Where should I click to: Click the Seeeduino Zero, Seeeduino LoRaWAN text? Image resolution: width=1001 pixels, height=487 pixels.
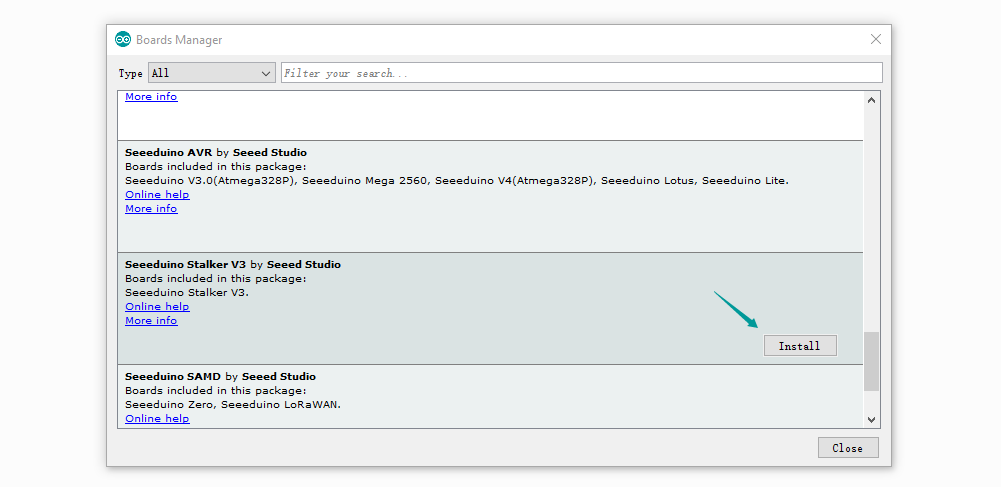(233, 405)
